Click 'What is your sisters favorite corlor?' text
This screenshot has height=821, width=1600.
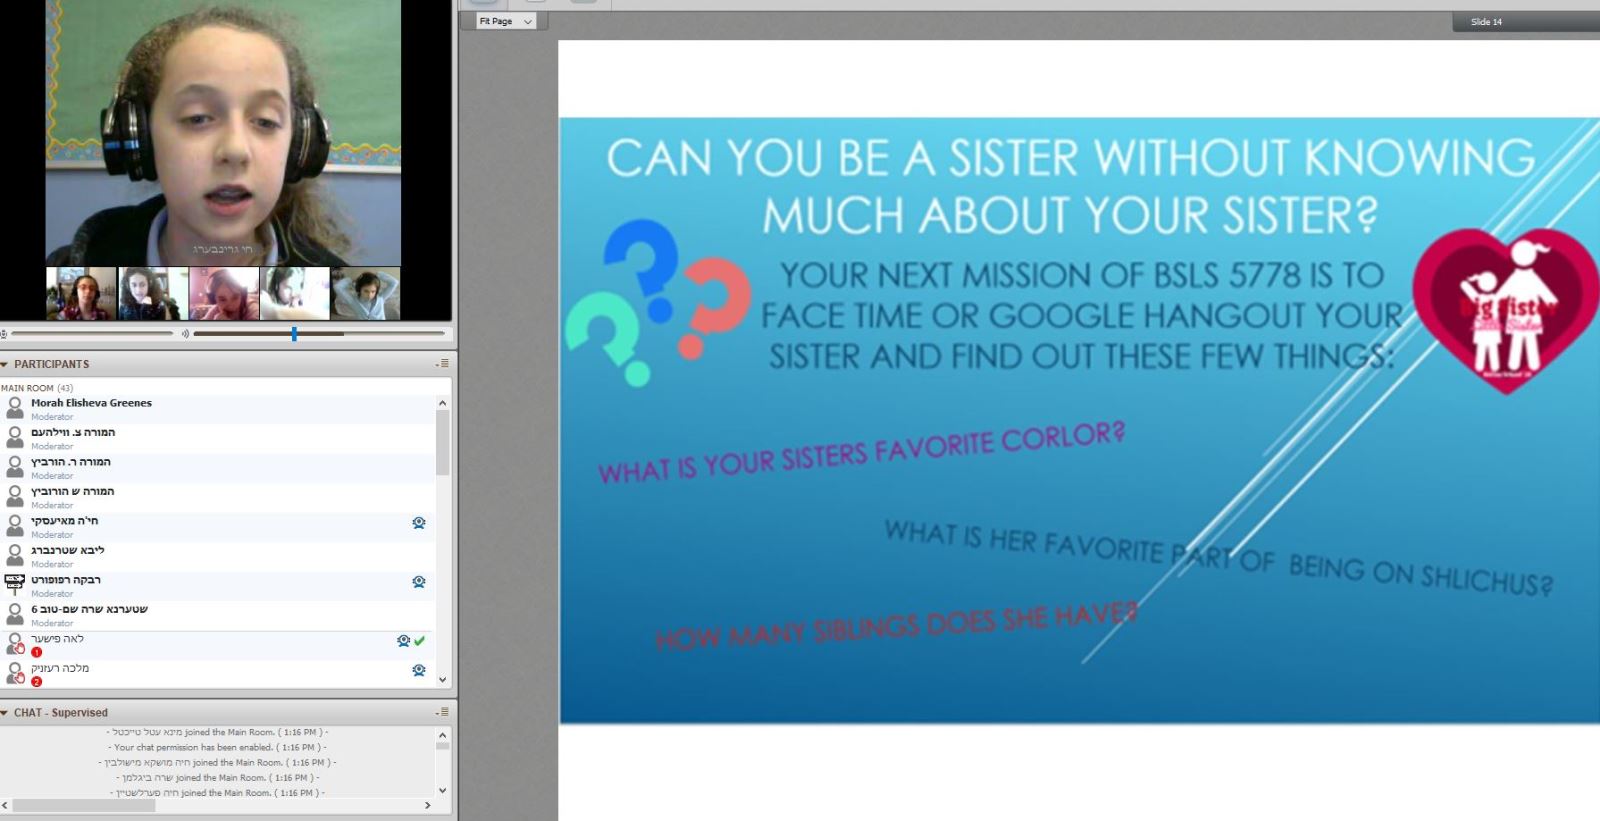862,453
